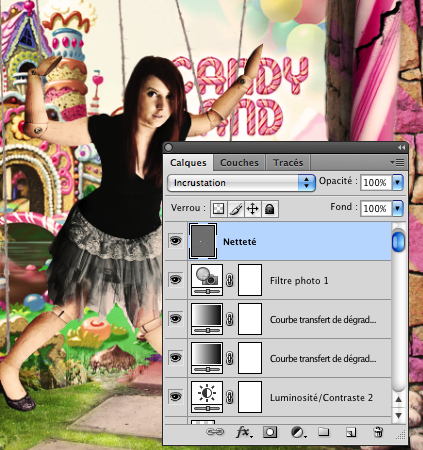
Task: Select first Courbe transfert layer mask
Action: pos(250,319)
